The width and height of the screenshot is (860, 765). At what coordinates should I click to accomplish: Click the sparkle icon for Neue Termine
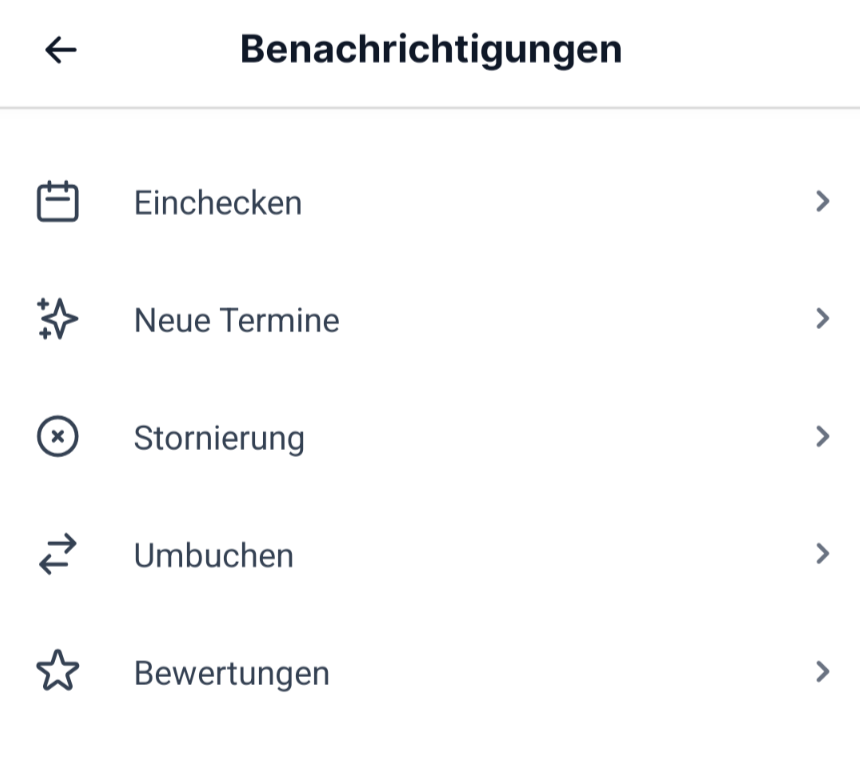[58, 319]
